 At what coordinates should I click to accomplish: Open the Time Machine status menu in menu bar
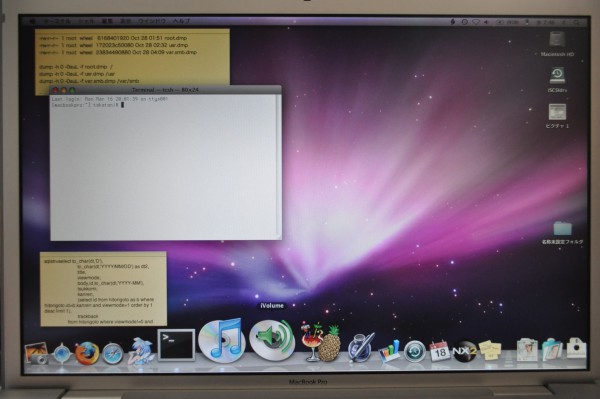click(464, 22)
